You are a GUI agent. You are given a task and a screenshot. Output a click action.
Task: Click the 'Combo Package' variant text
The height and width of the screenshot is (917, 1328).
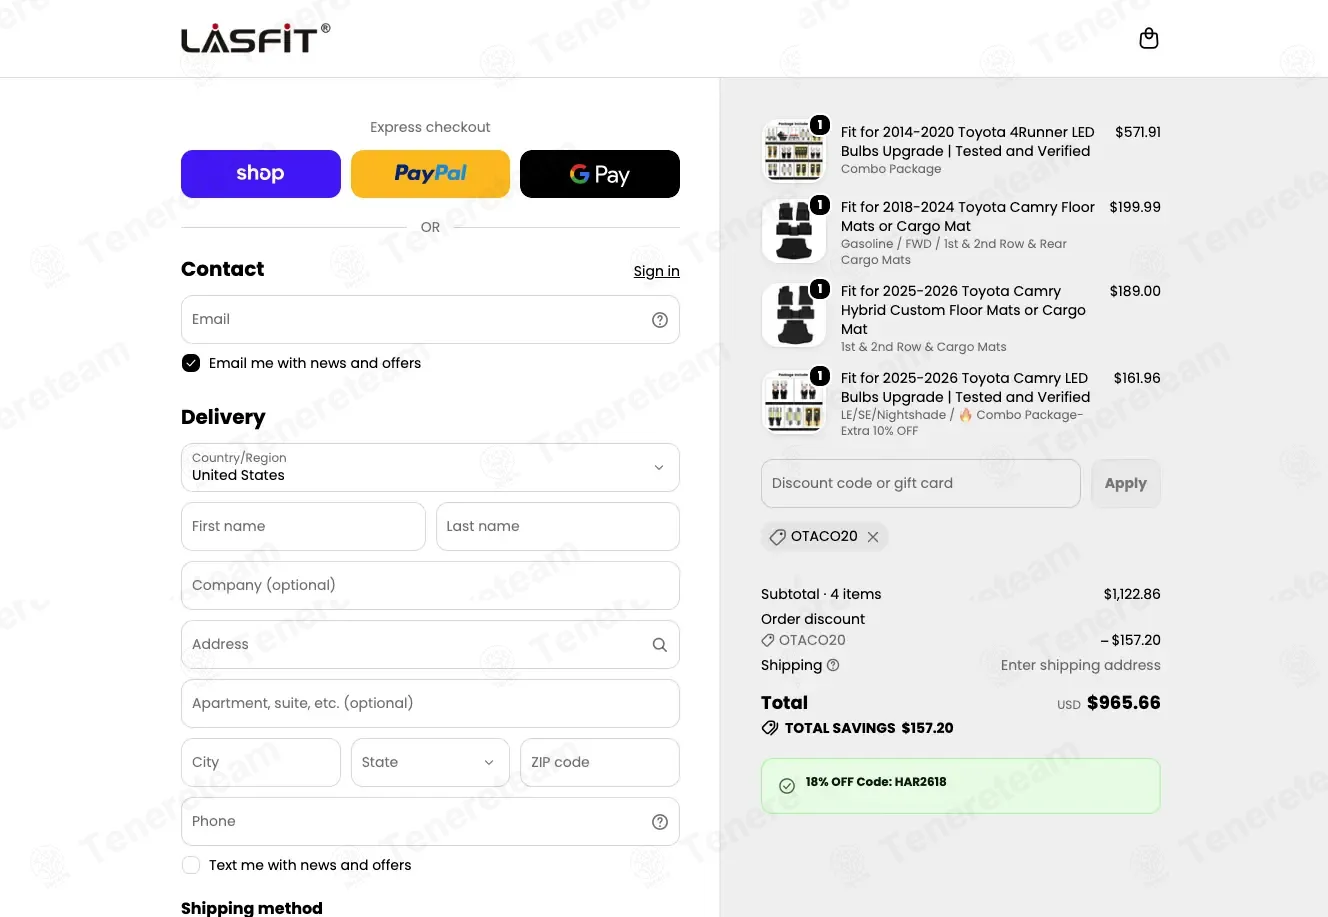click(891, 169)
